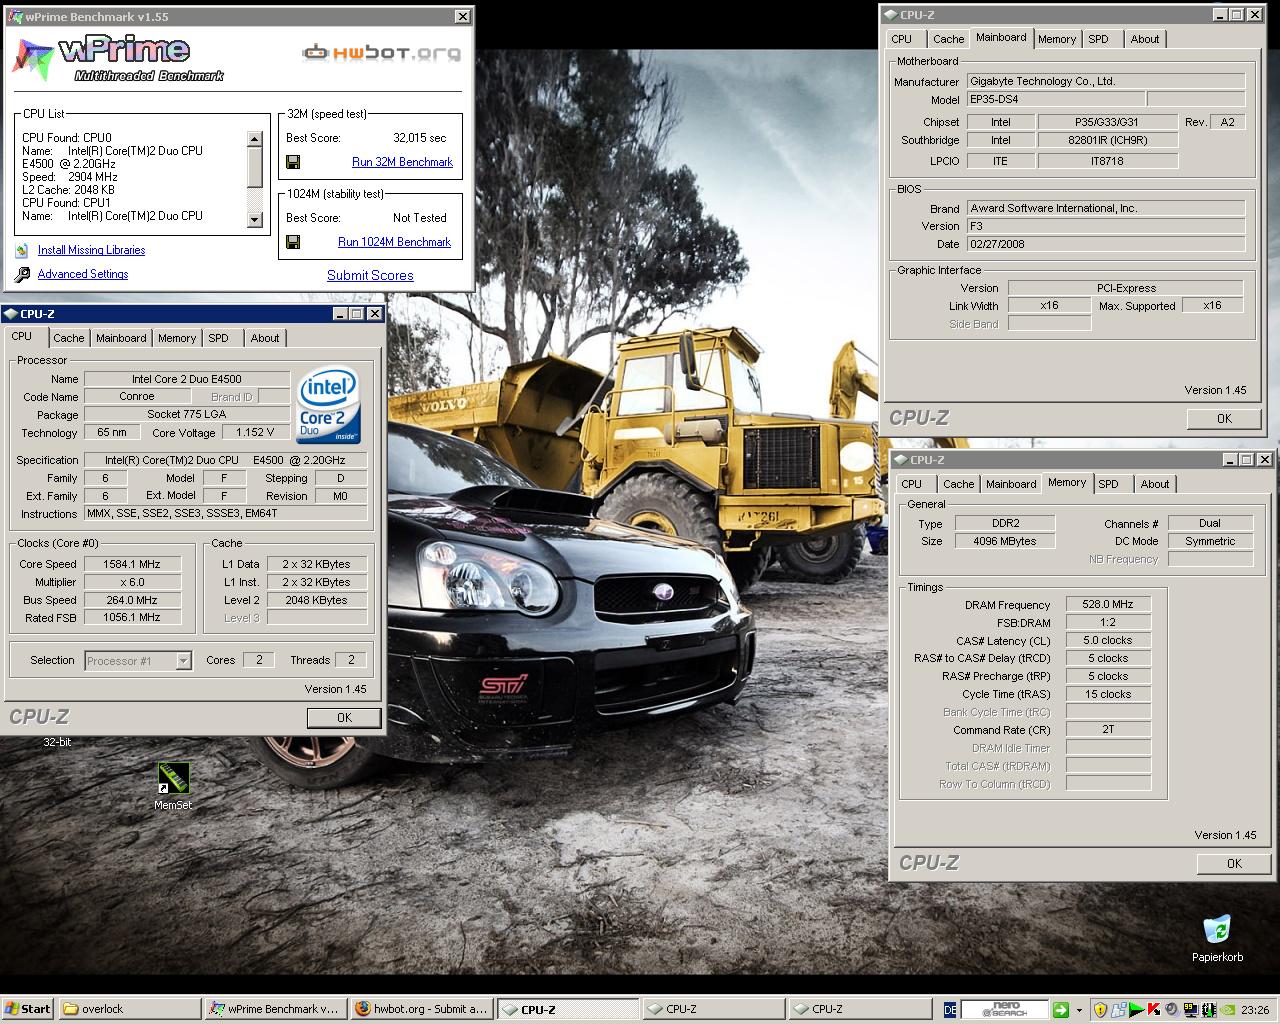Click the Memory Size 4096 MBytes value
Image resolution: width=1280 pixels, height=1024 pixels.
(1004, 541)
